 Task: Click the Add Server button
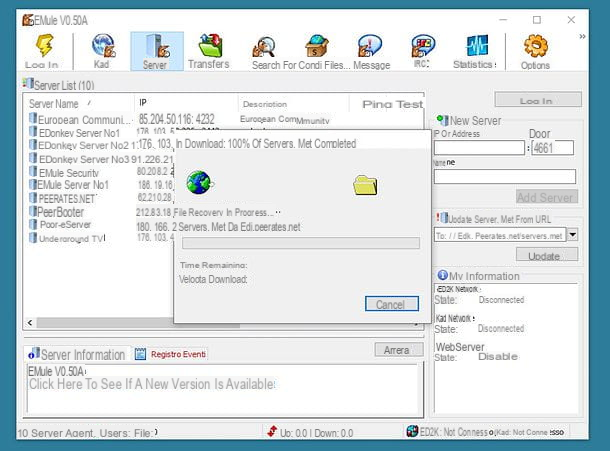tap(547, 197)
